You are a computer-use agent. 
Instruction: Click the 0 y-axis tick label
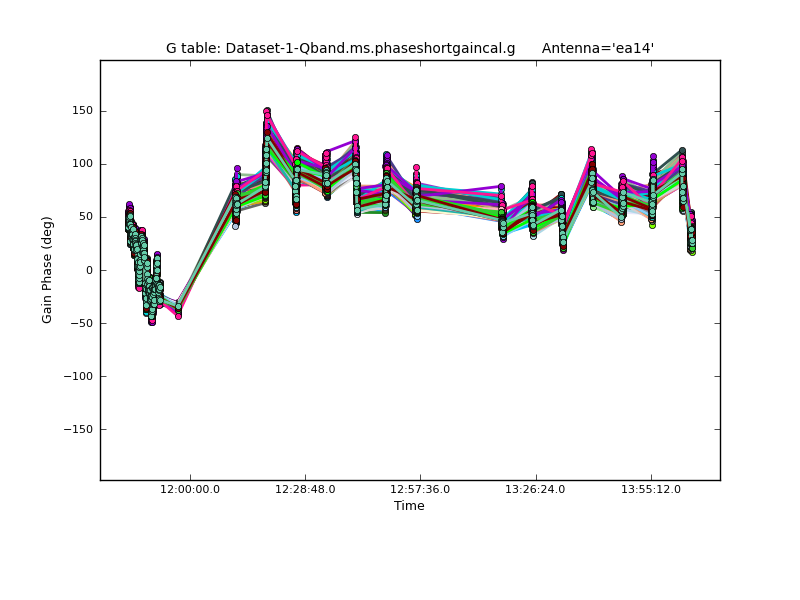(89, 270)
